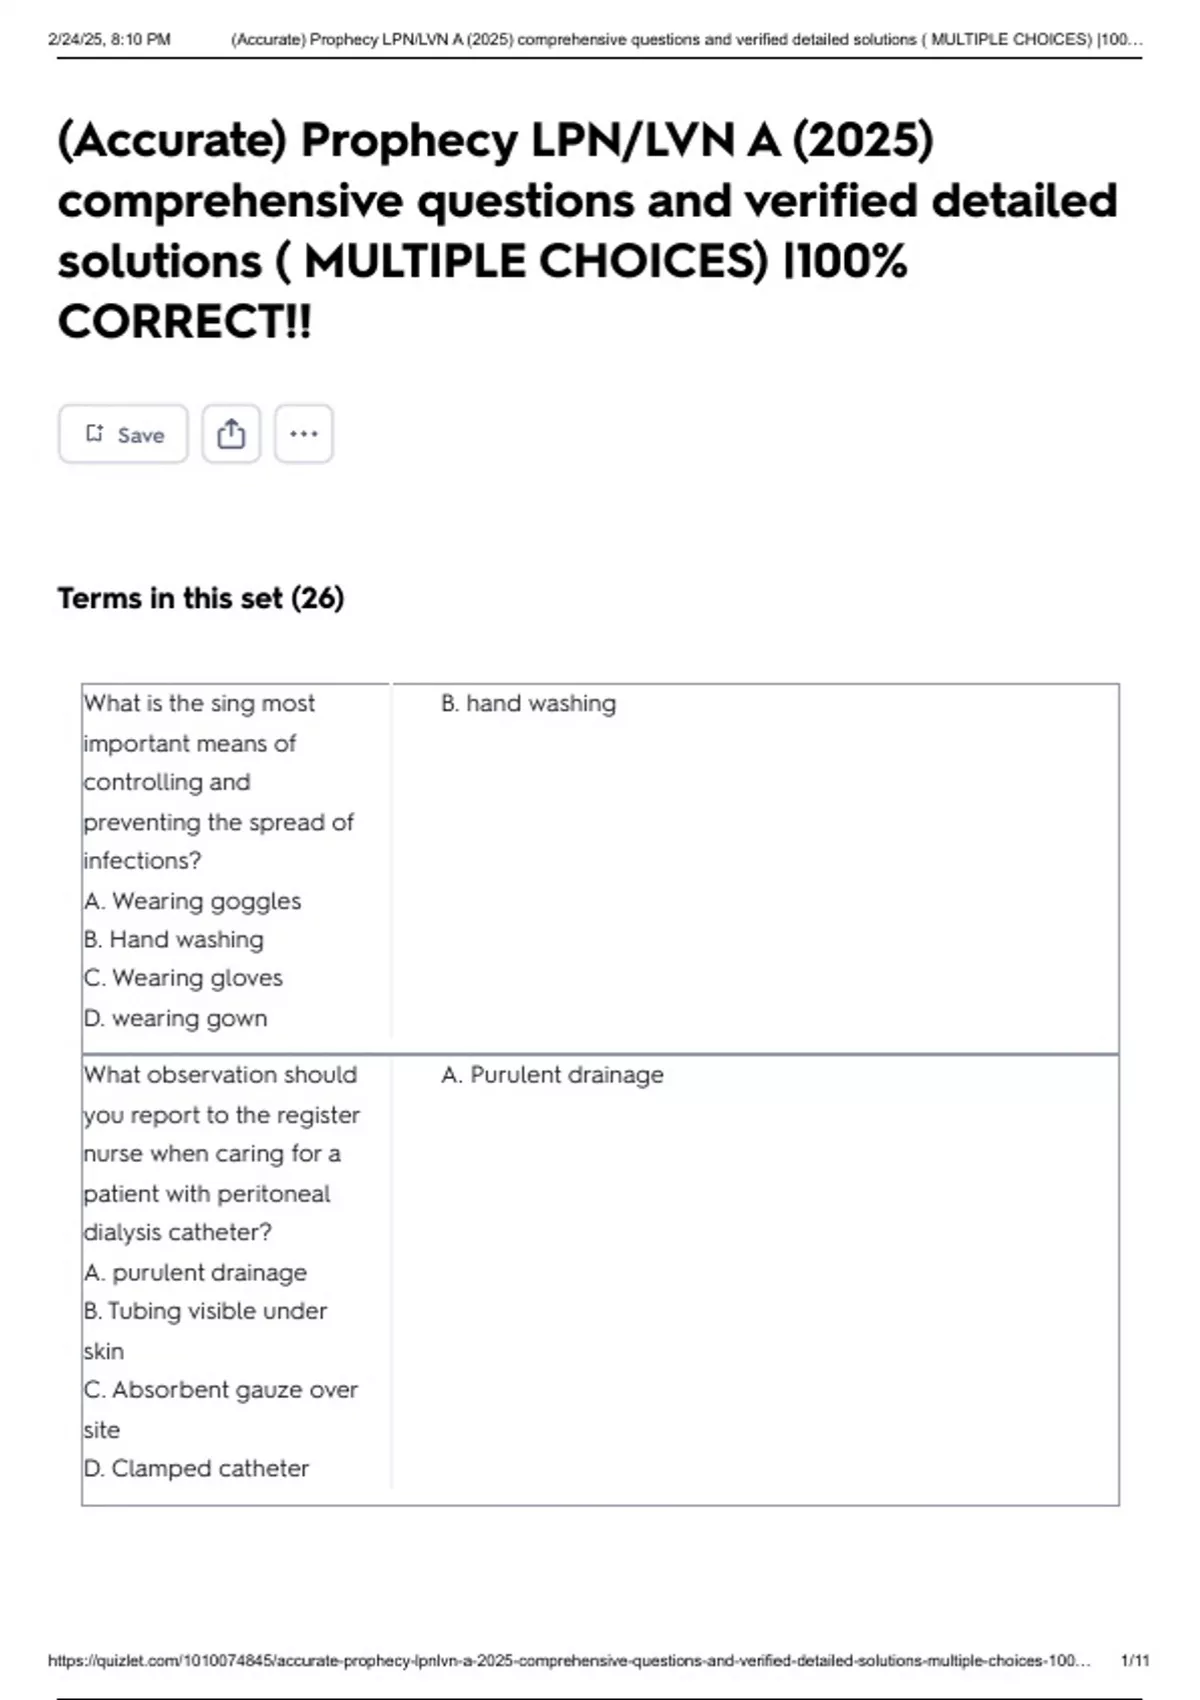The height and width of the screenshot is (1700, 1200).
Task: Open the share icon button
Action: pos(231,434)
